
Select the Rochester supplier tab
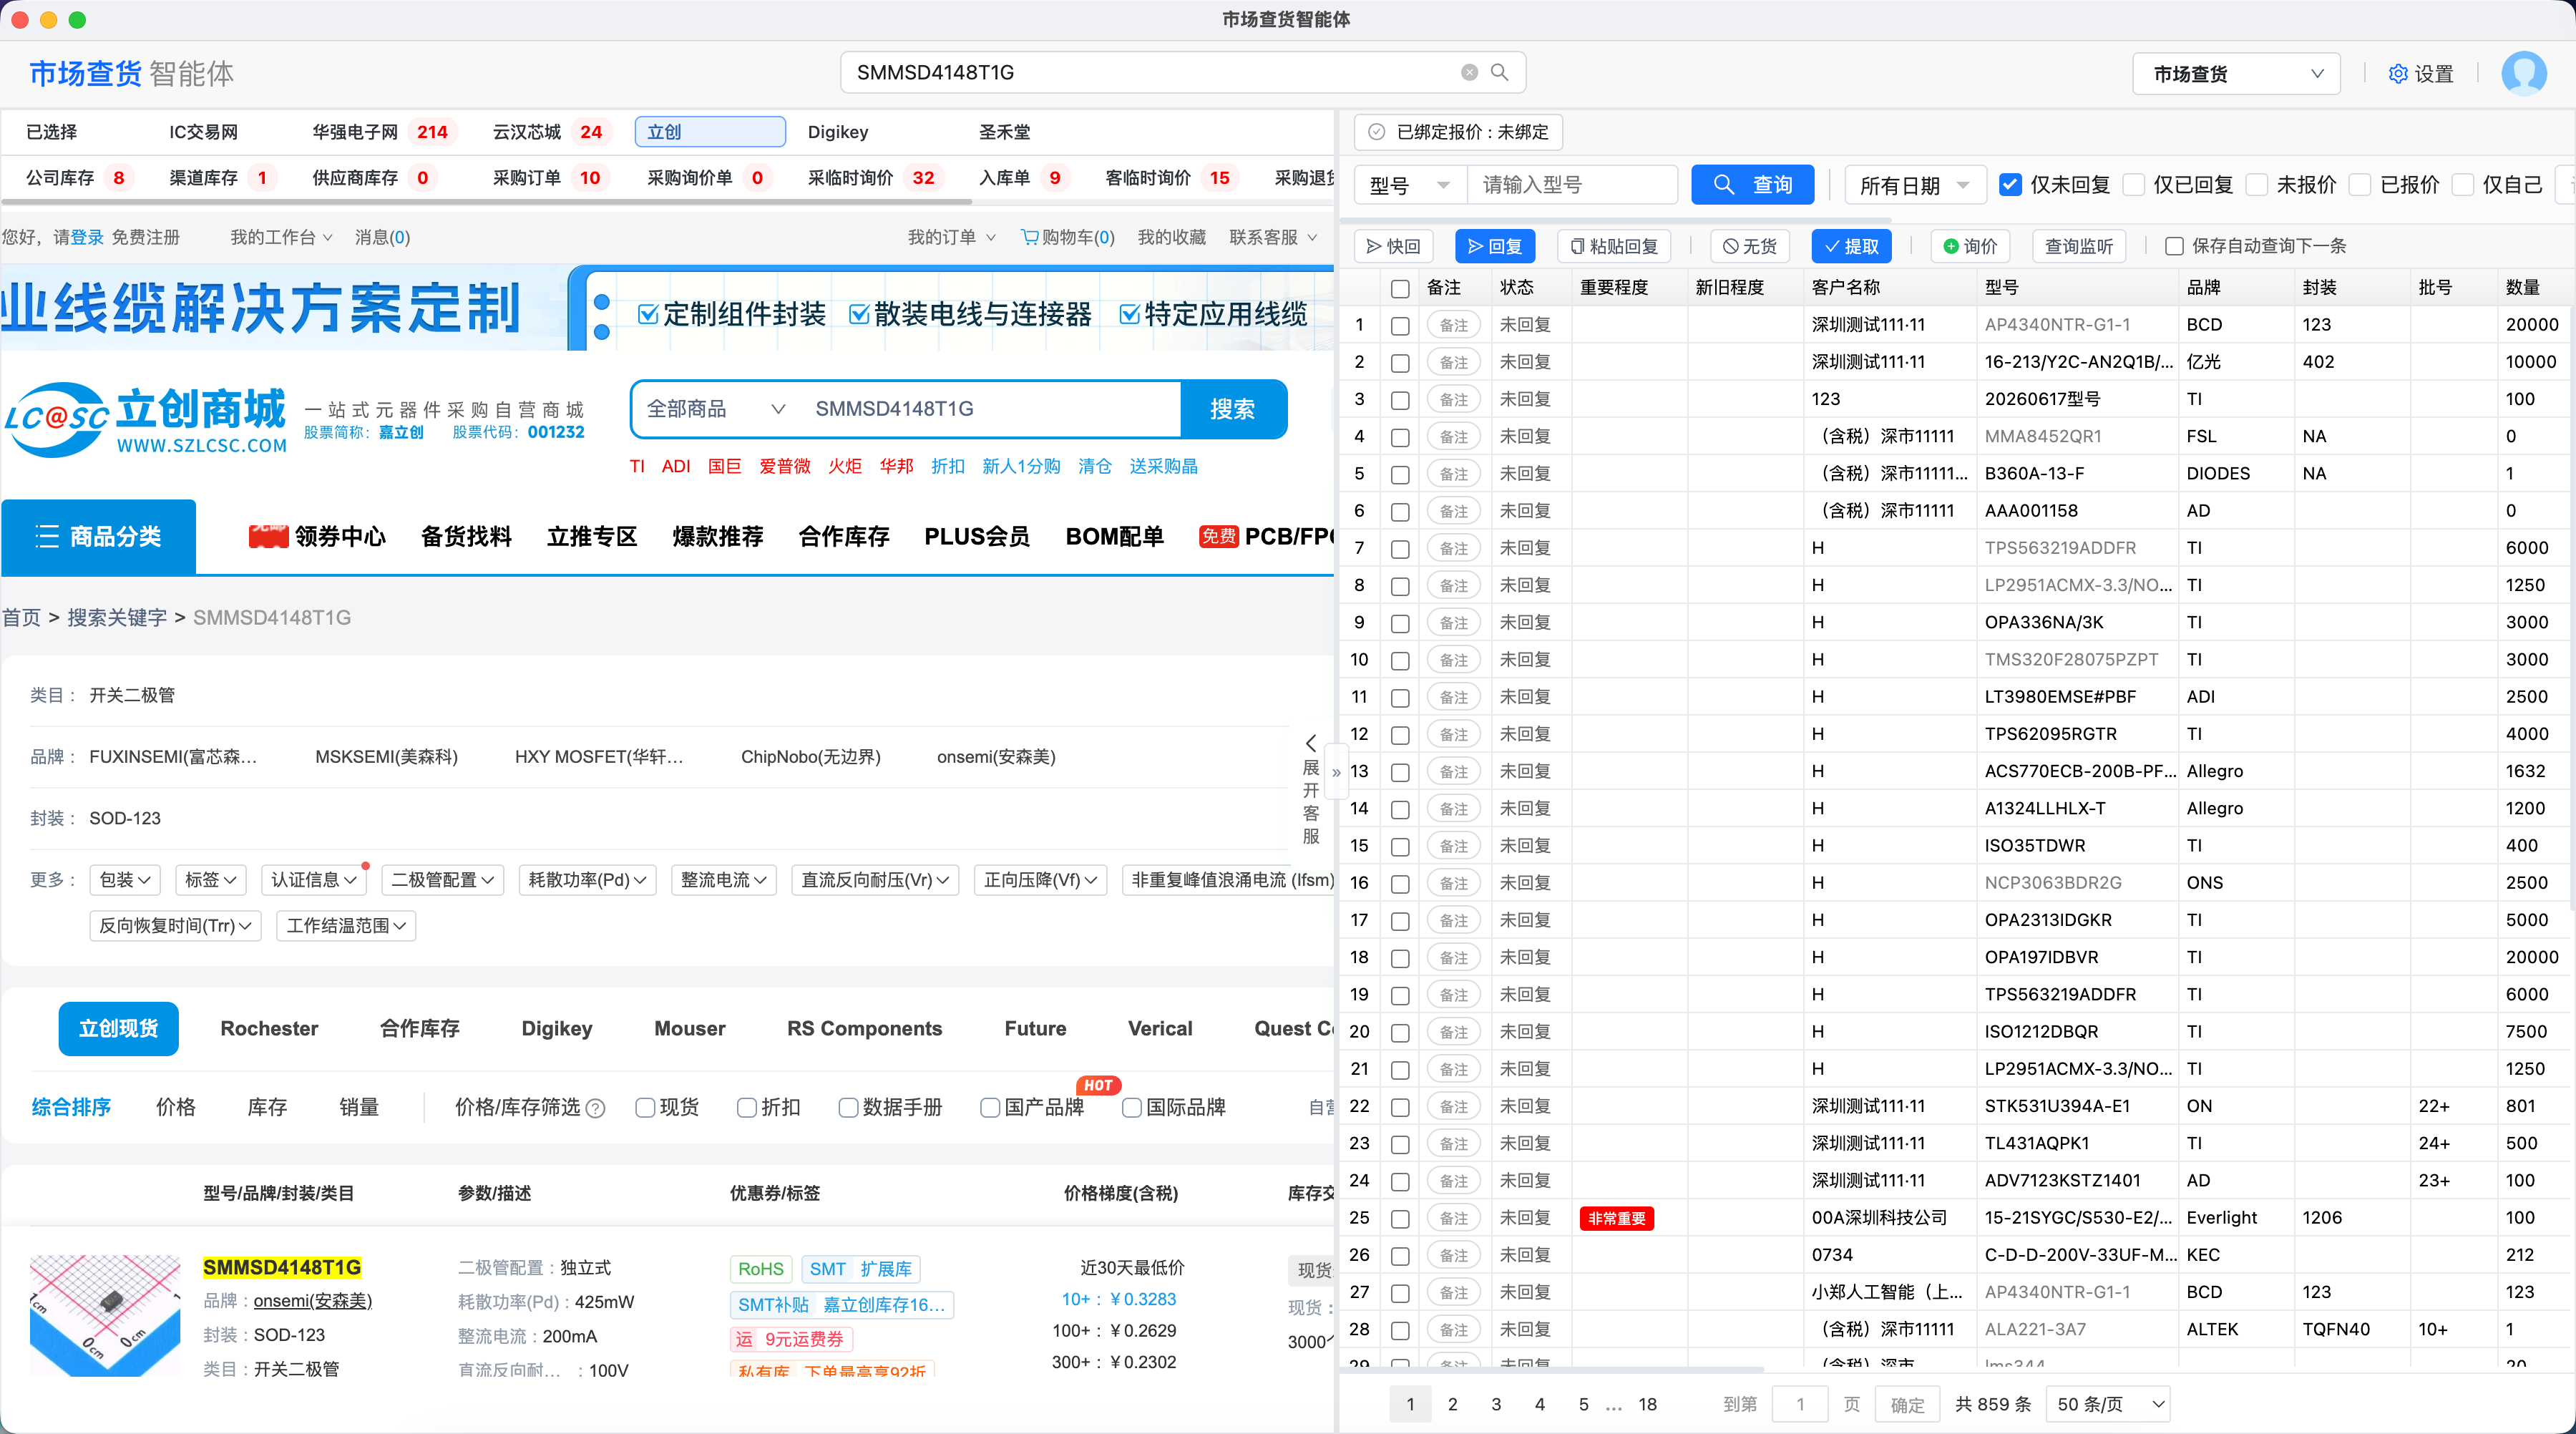click(x=269, y=1029)
